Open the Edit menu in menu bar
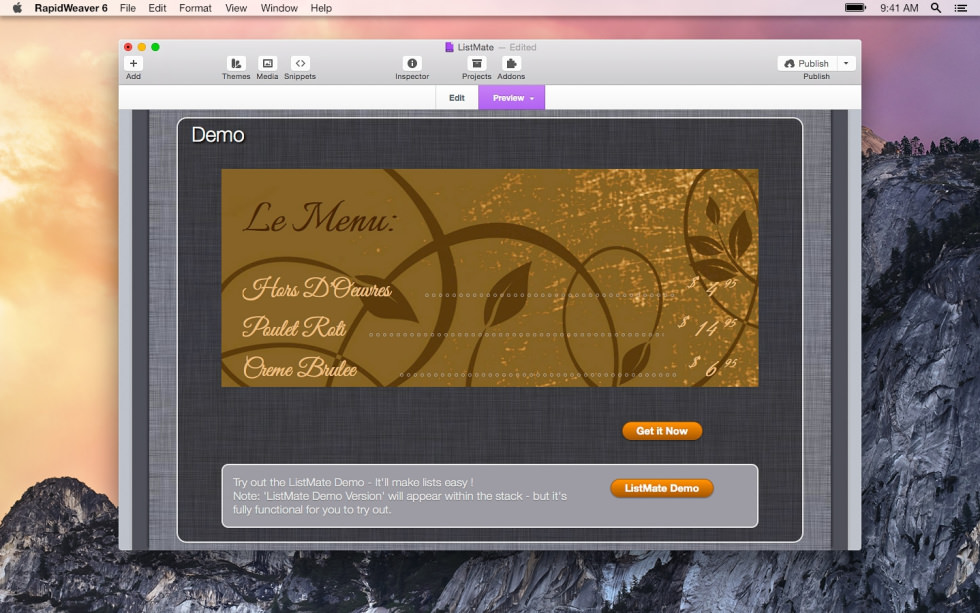The width and height of the screenshot is (980, 613). (157, 8)
